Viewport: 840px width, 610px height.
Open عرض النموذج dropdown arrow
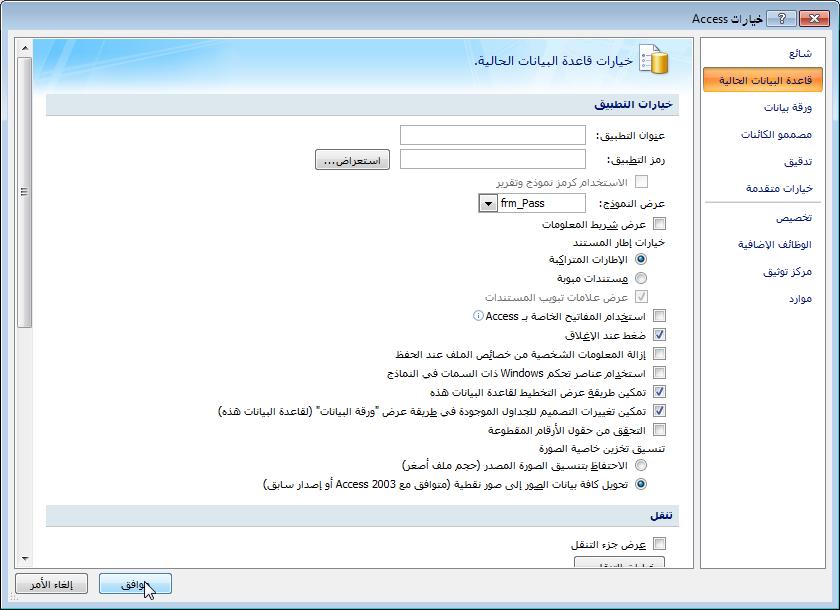[488, 204]
